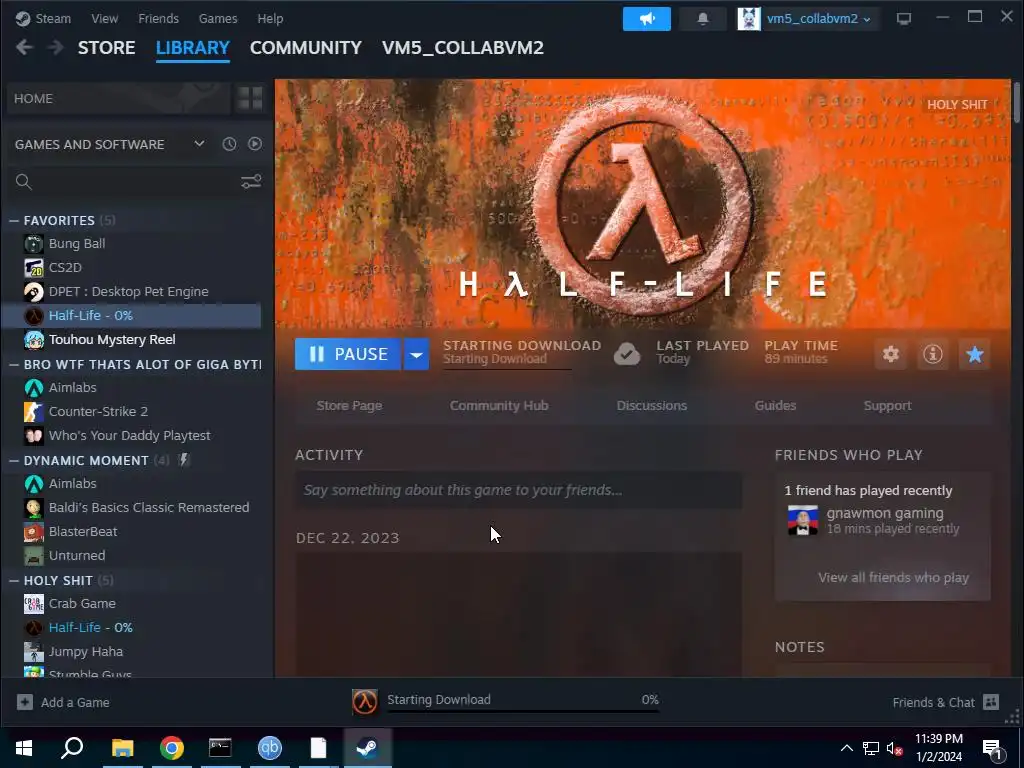Open Command Prompt from the taskbar
Image resolution: width=1024 pixels, height=768 pixels.
point(220,748)
